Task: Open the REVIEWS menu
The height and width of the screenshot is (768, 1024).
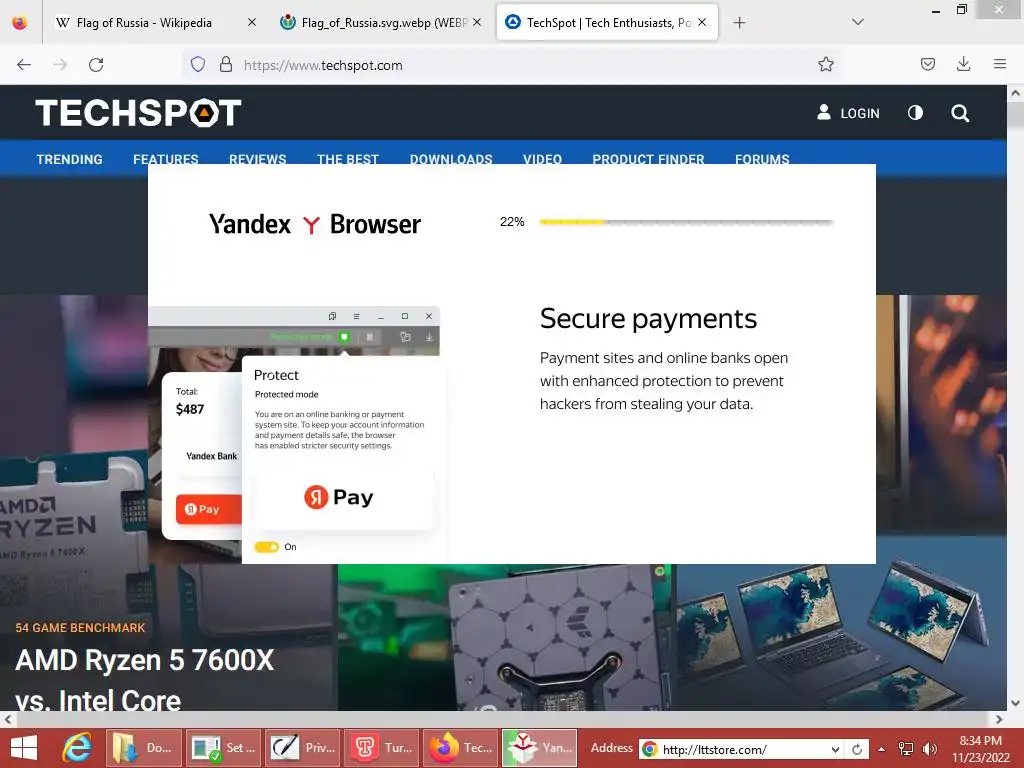Action: click(x=257, y=159)
